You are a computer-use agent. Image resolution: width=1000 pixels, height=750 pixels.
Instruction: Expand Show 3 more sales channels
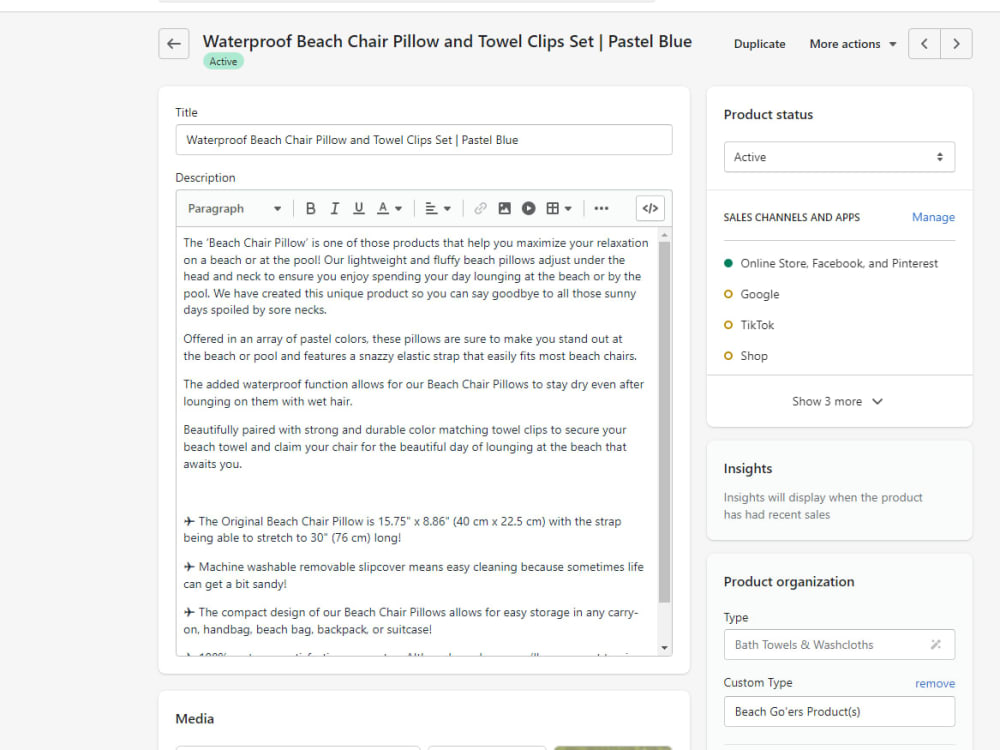click(x=837, y=401)
